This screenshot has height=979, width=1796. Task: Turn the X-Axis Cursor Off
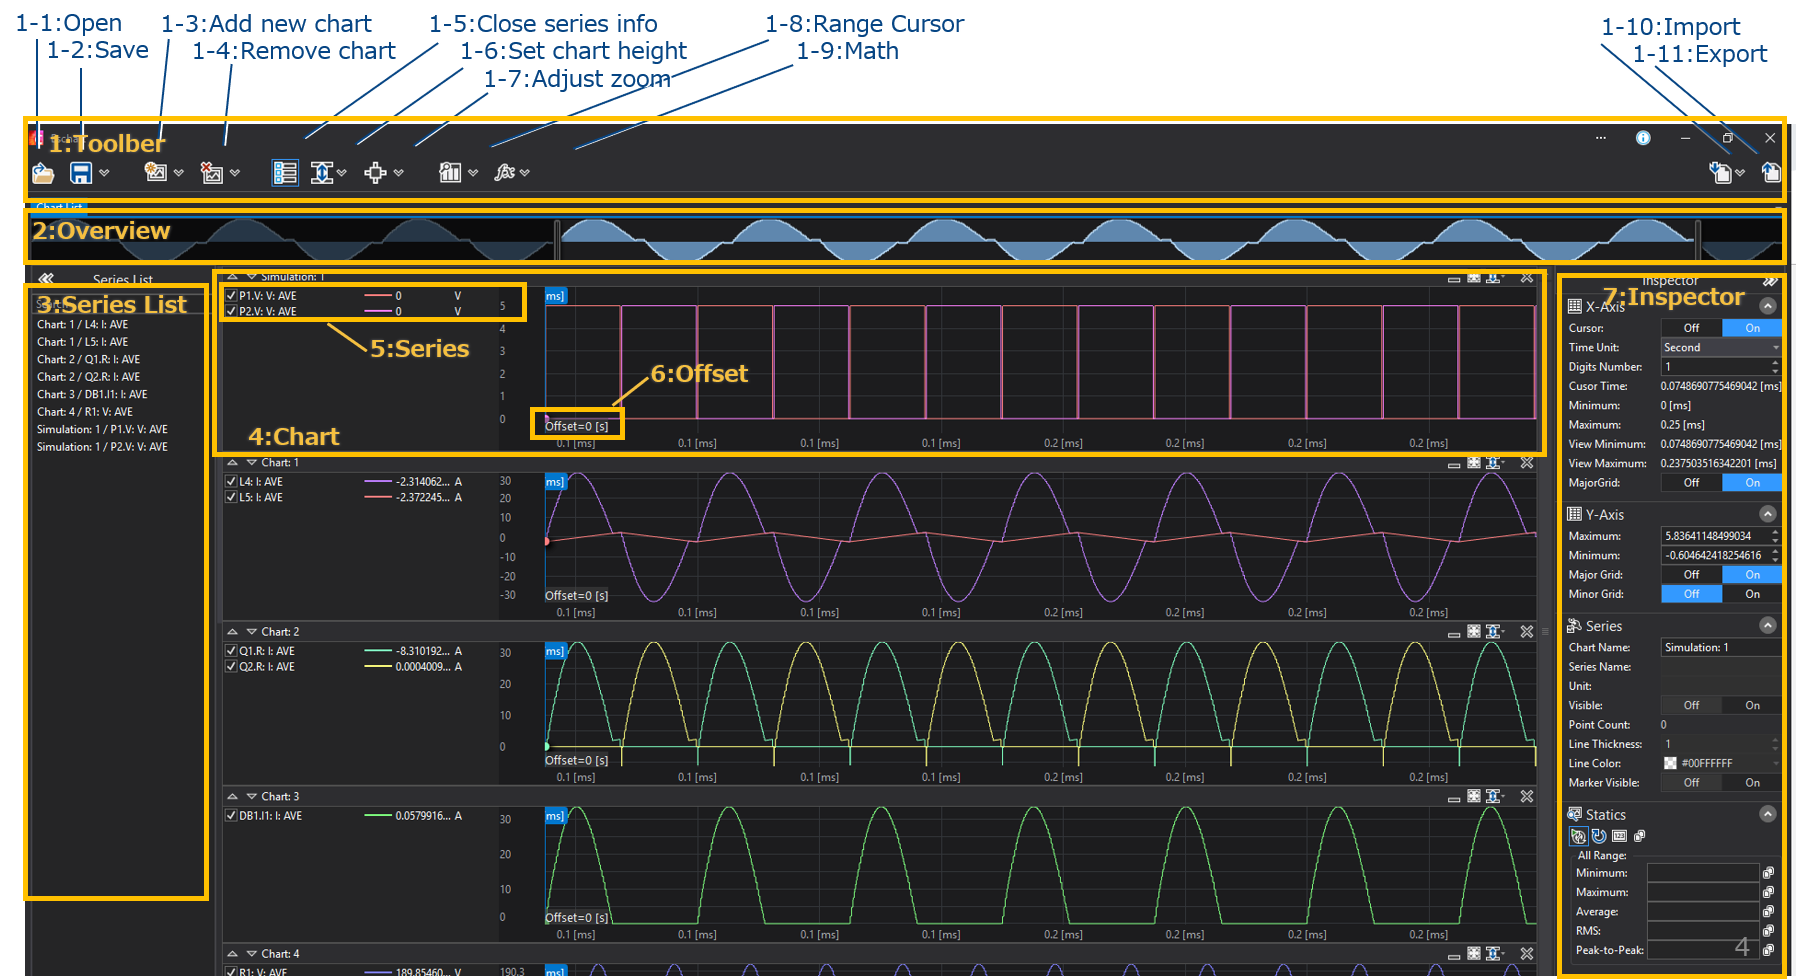[x=1691, y=328]
